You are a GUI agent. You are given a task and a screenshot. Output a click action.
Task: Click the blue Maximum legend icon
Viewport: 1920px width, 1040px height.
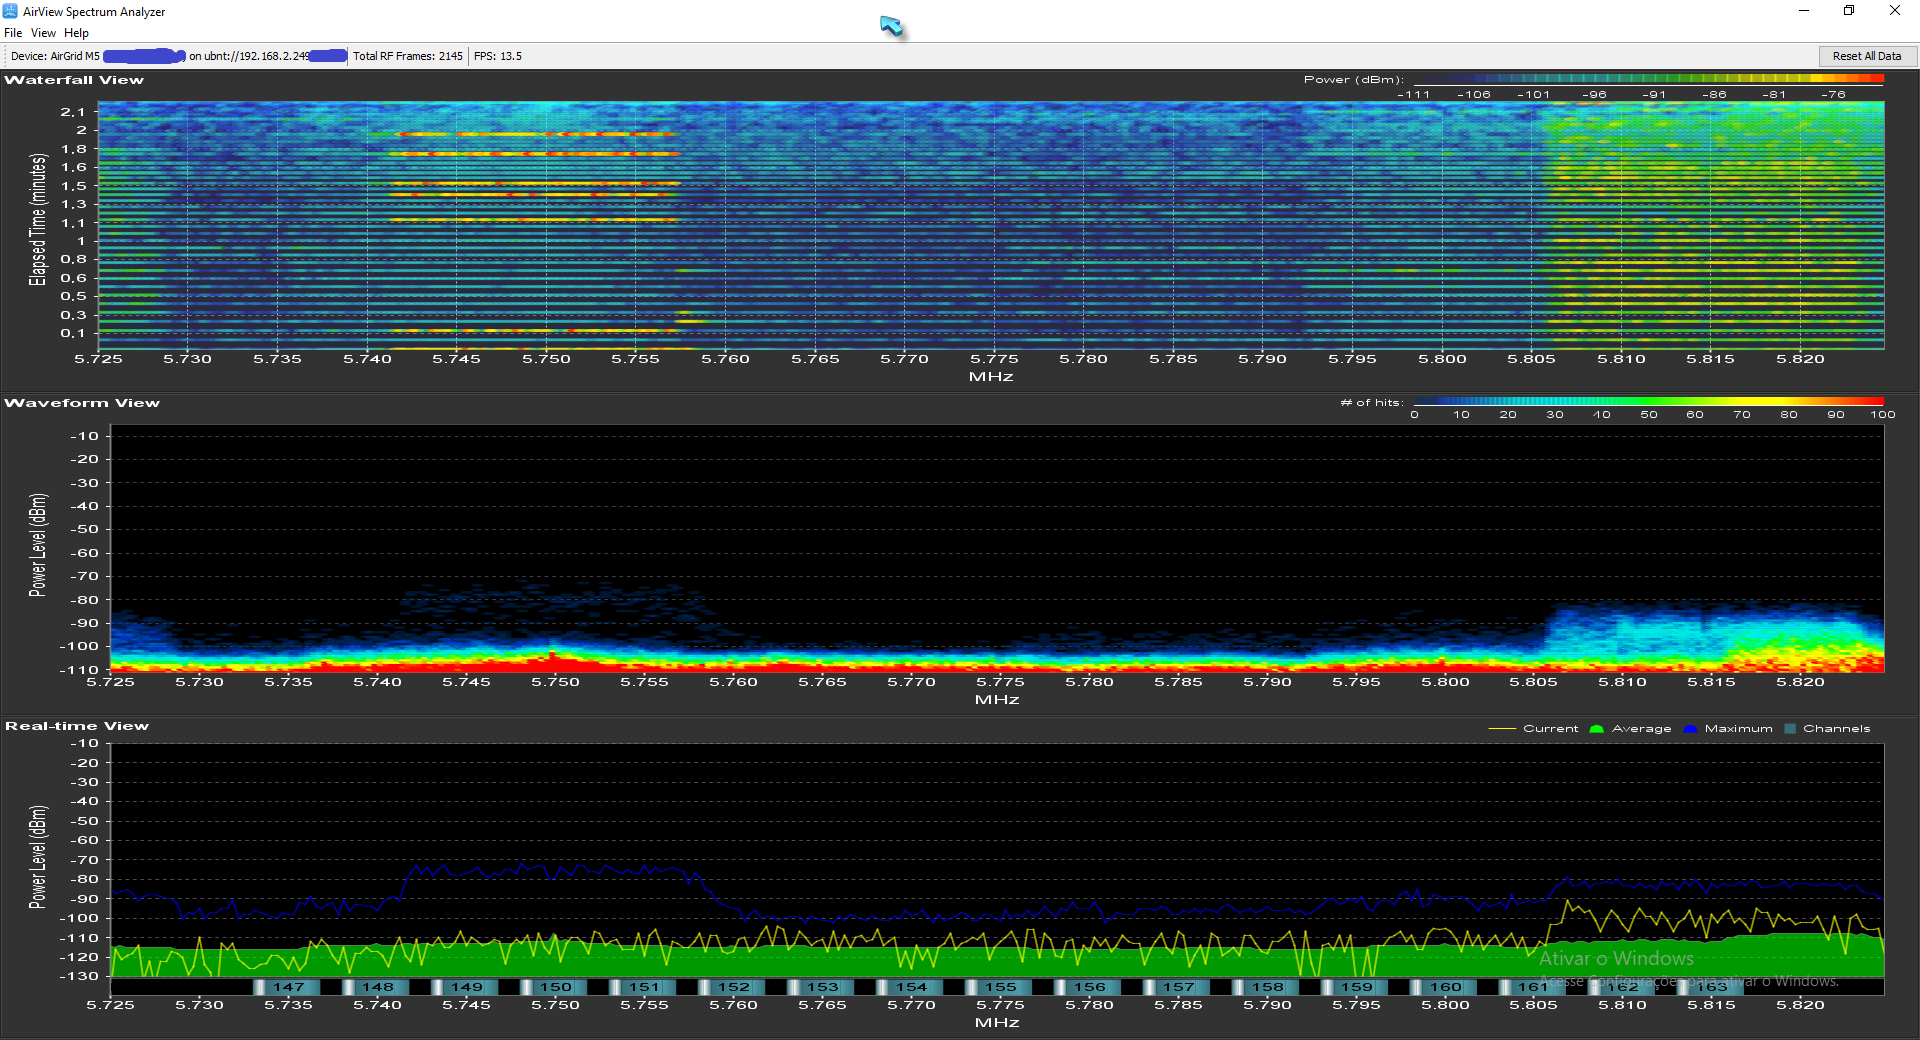pyautogui.click(x=1690, y=729)
